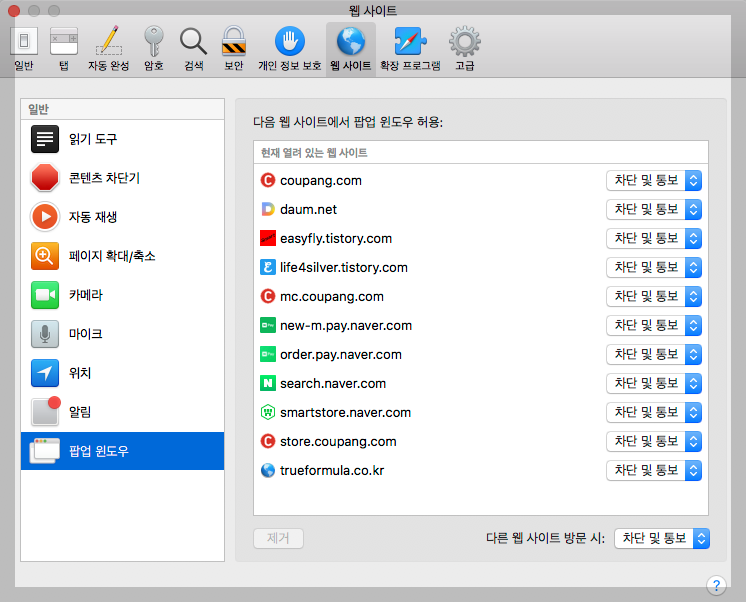Click the coupang.com favicon

pos(268,180)
